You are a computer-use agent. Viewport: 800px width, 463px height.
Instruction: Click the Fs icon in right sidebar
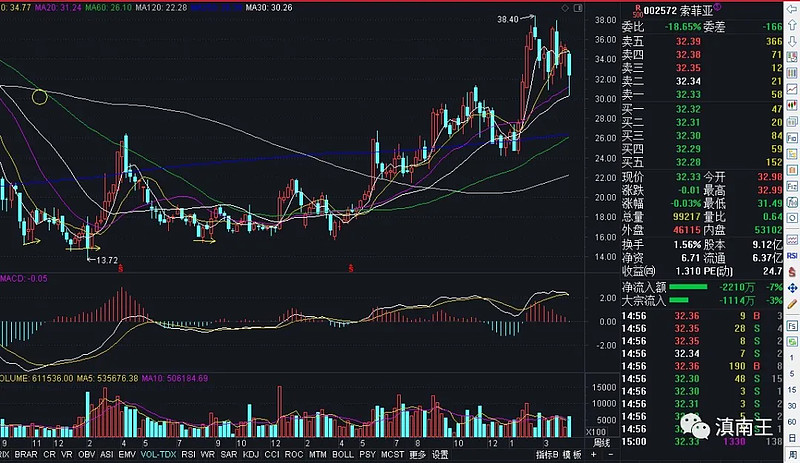click(x=792, y=325)
